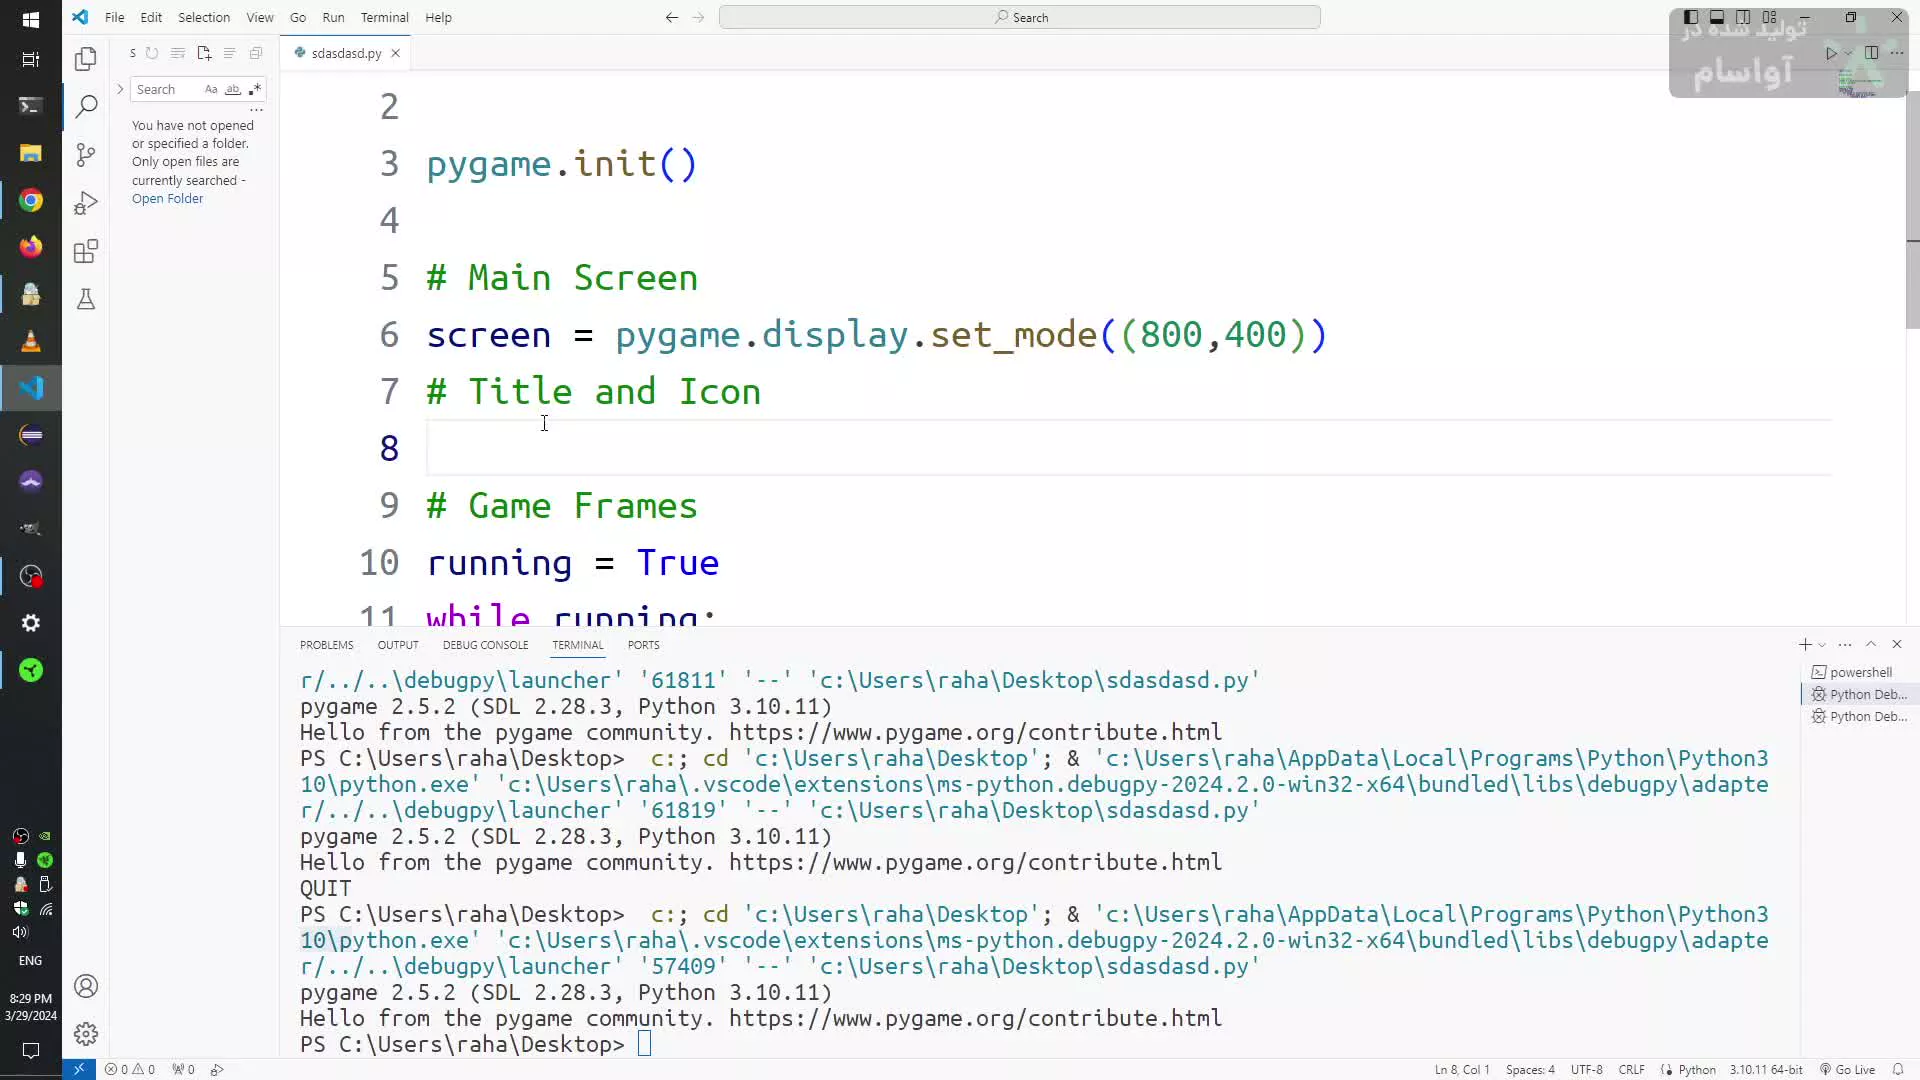1920x1080 pixels.
Task: Select the Terminal menu item
Action: tap(384, 17)
